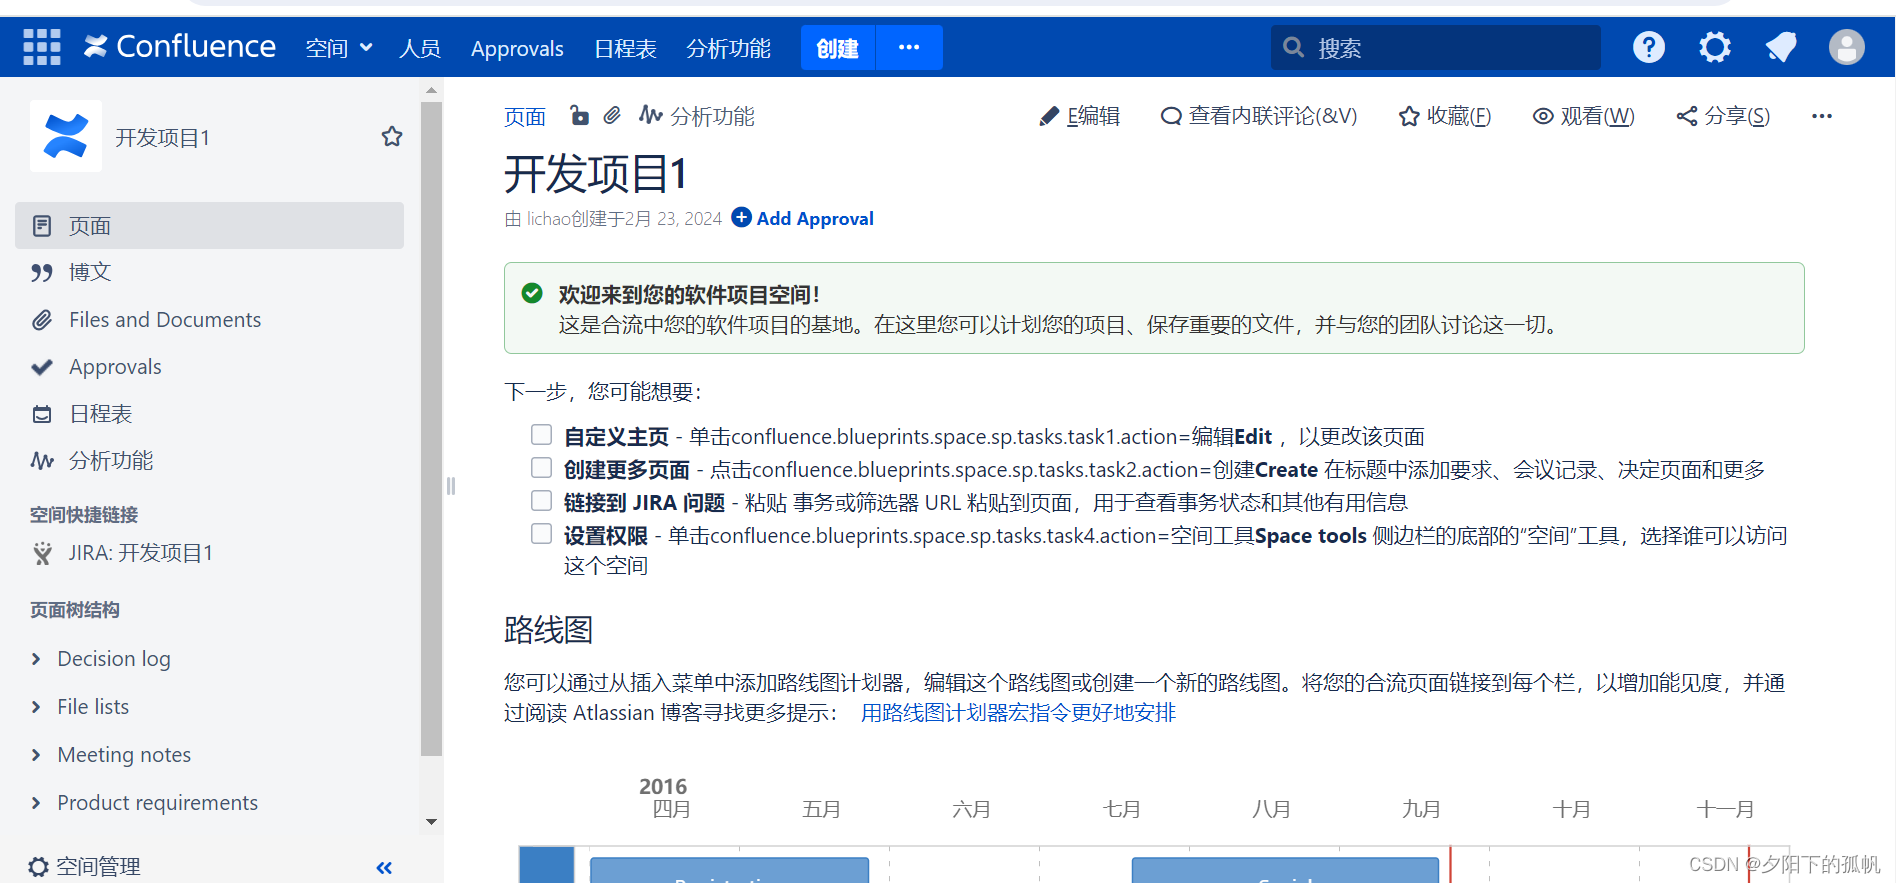Click the 创建 create button

[x=838, y=47]
